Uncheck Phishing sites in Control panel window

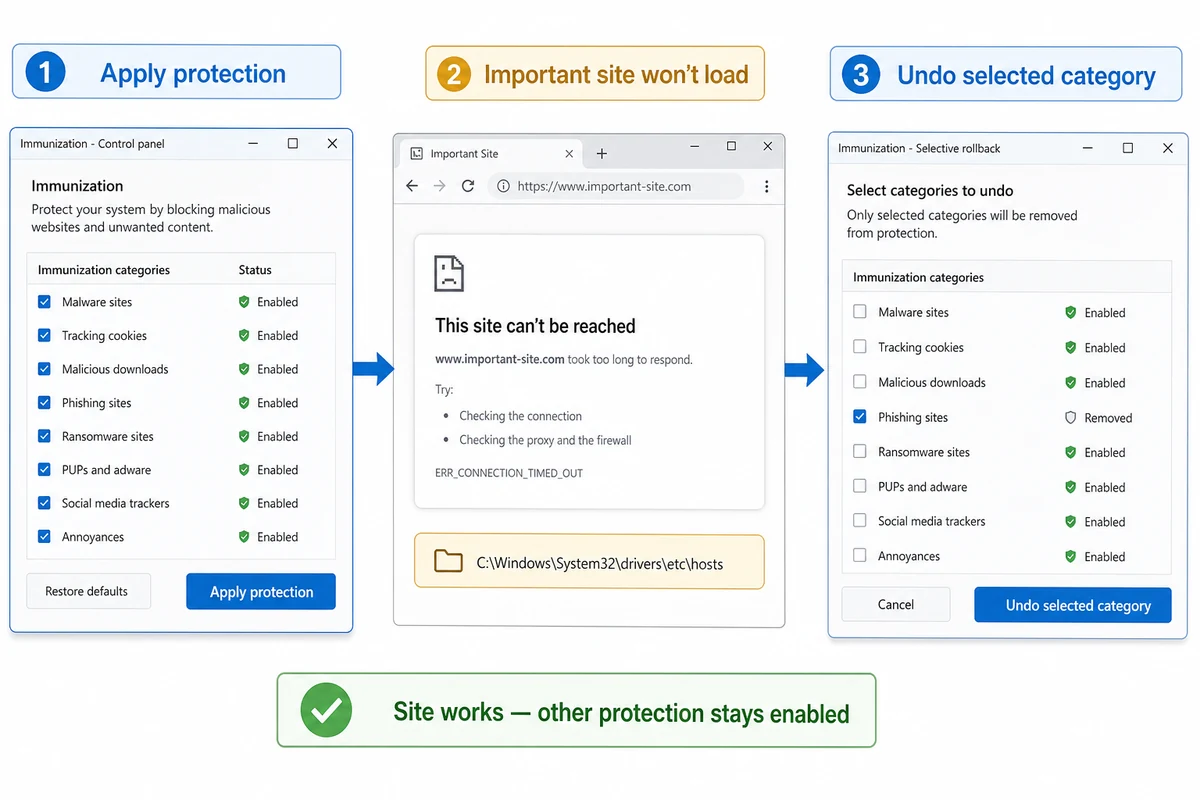[x=44, y=403]
